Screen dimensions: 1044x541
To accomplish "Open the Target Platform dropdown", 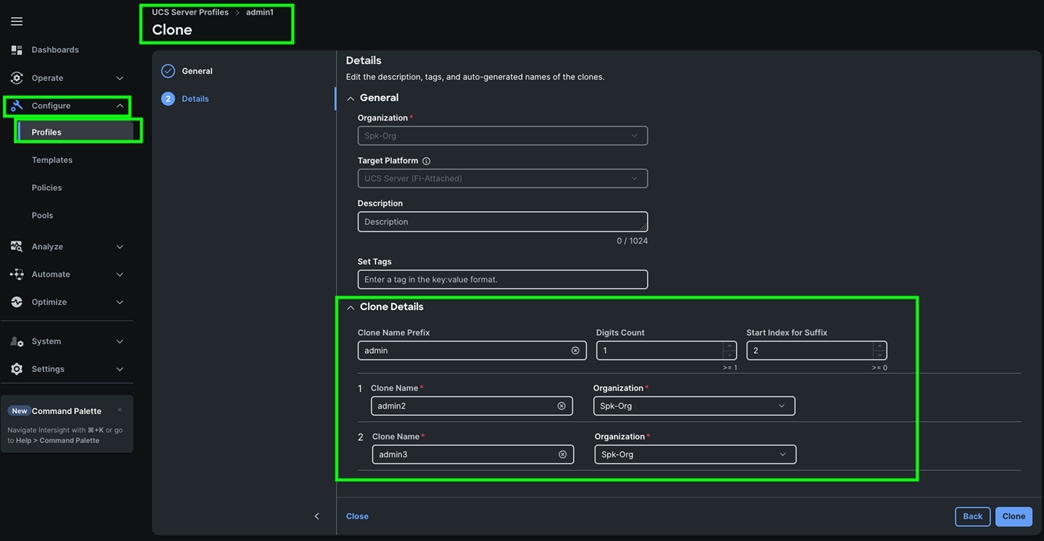I will click(503, 178).
